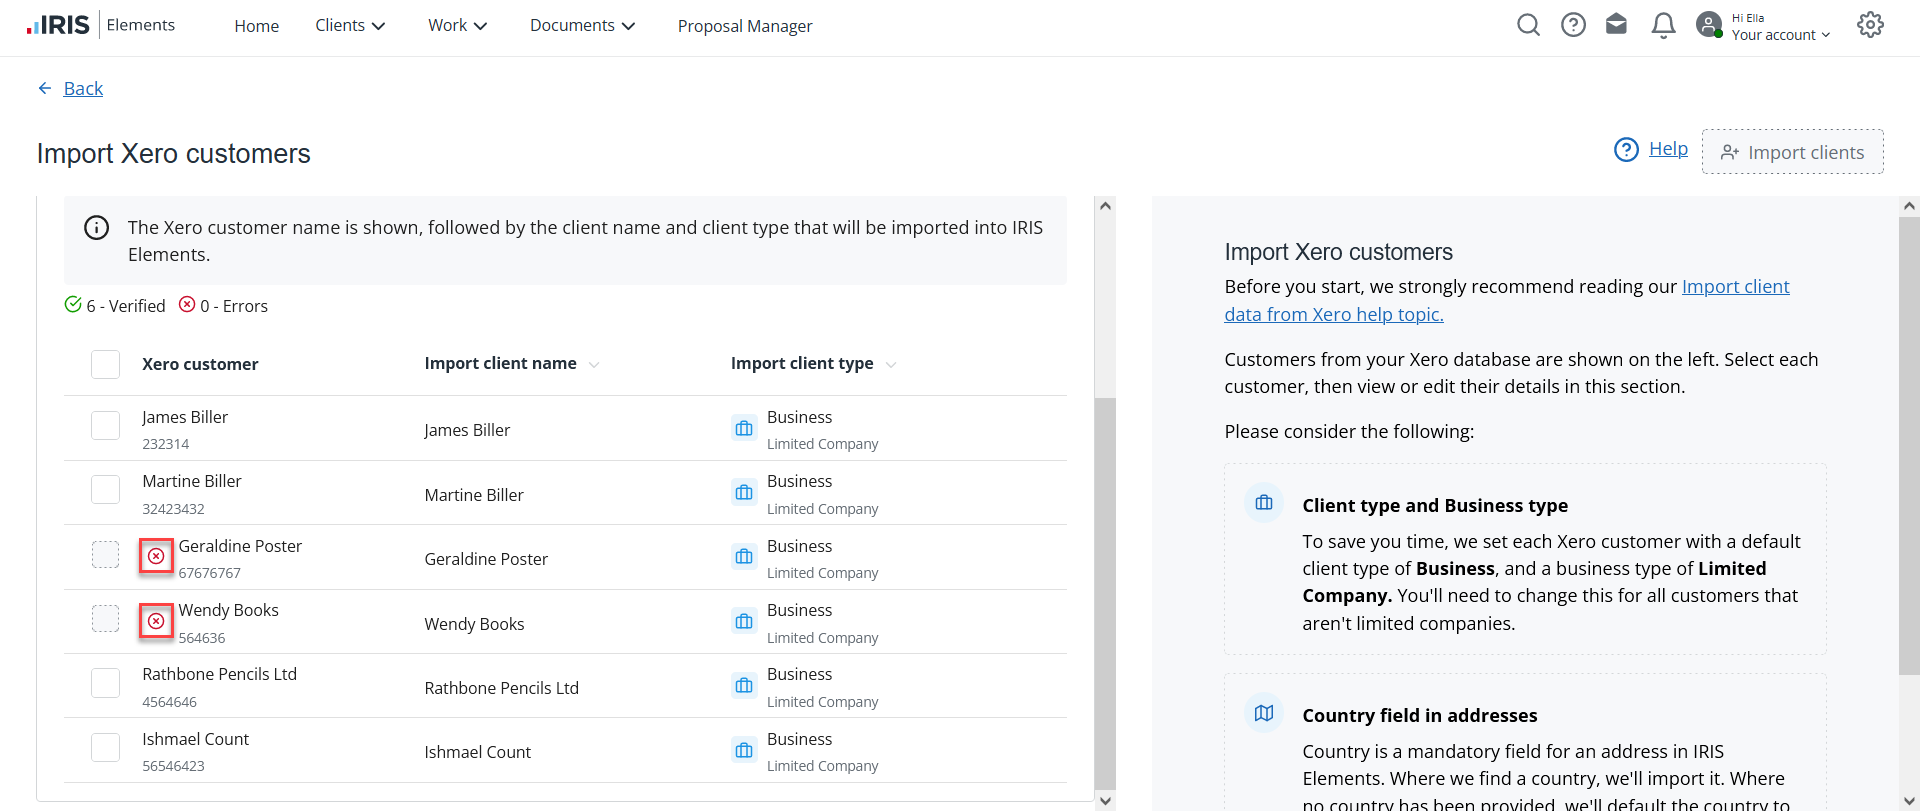Click the customer list scrollbar up arrow
The height and width of the screenshot is (811, 1920).
pos(1105,206)
